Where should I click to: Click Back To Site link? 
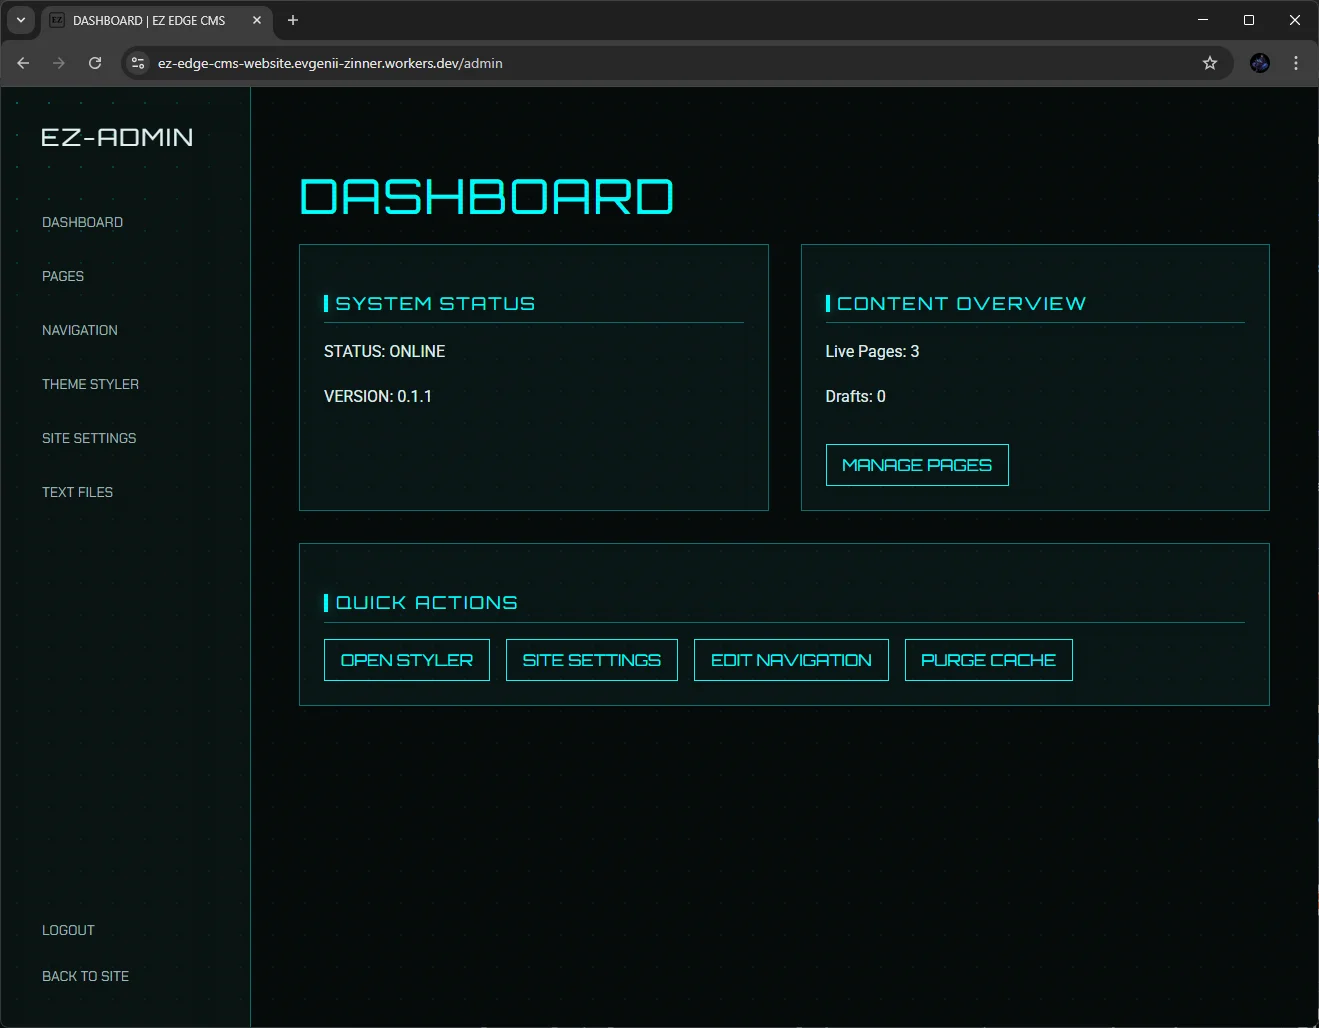tap(85, 976)
